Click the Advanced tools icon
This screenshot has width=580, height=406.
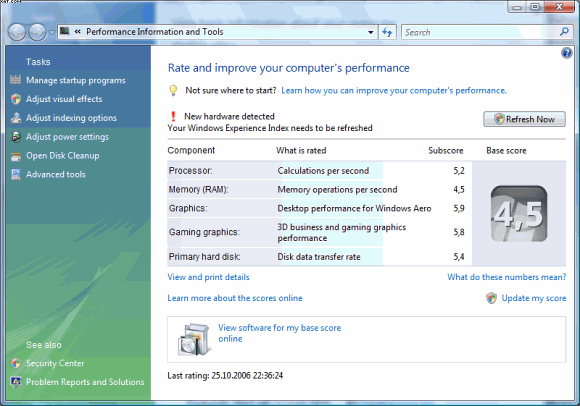(x=16, y=174)
